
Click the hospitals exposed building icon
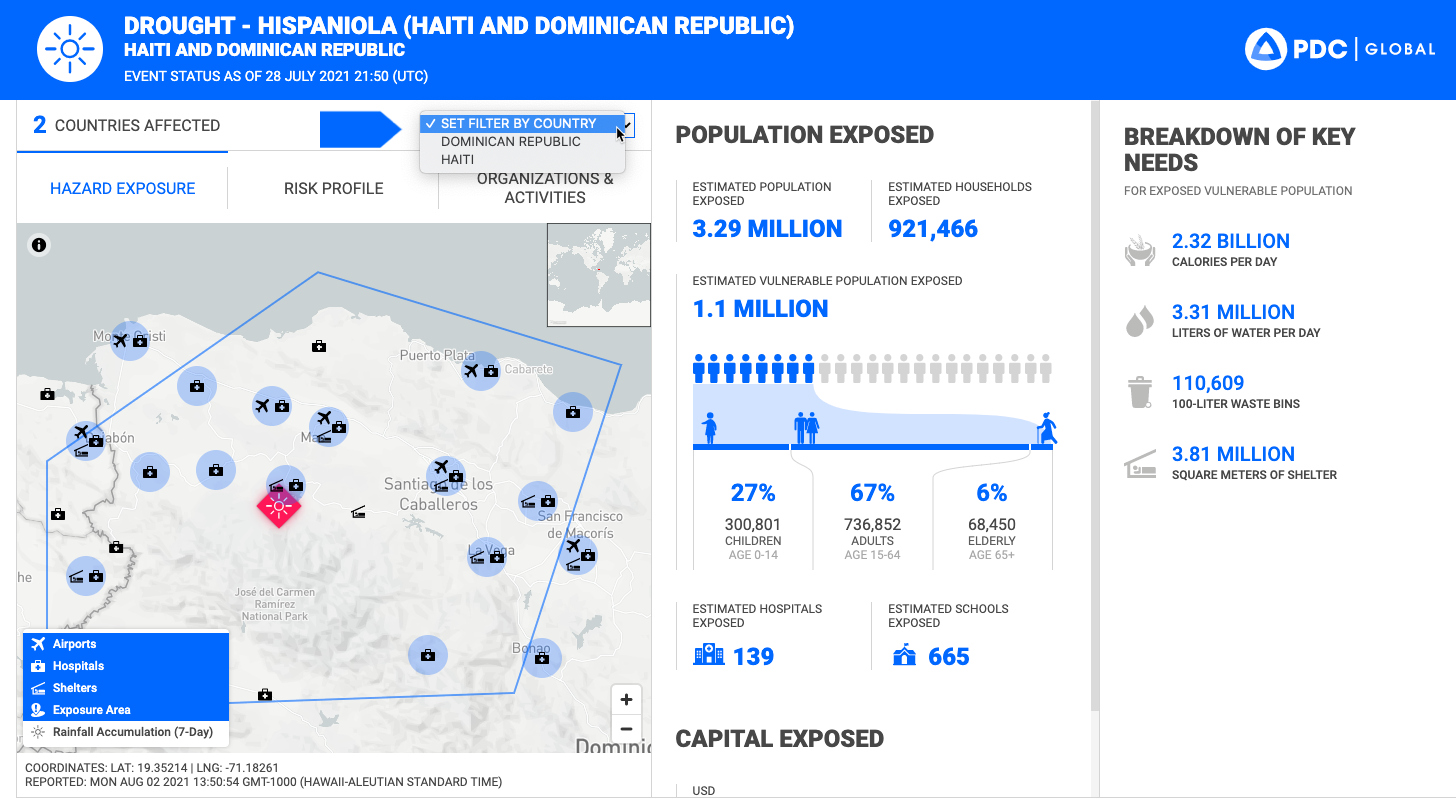[x=709, y=655]
